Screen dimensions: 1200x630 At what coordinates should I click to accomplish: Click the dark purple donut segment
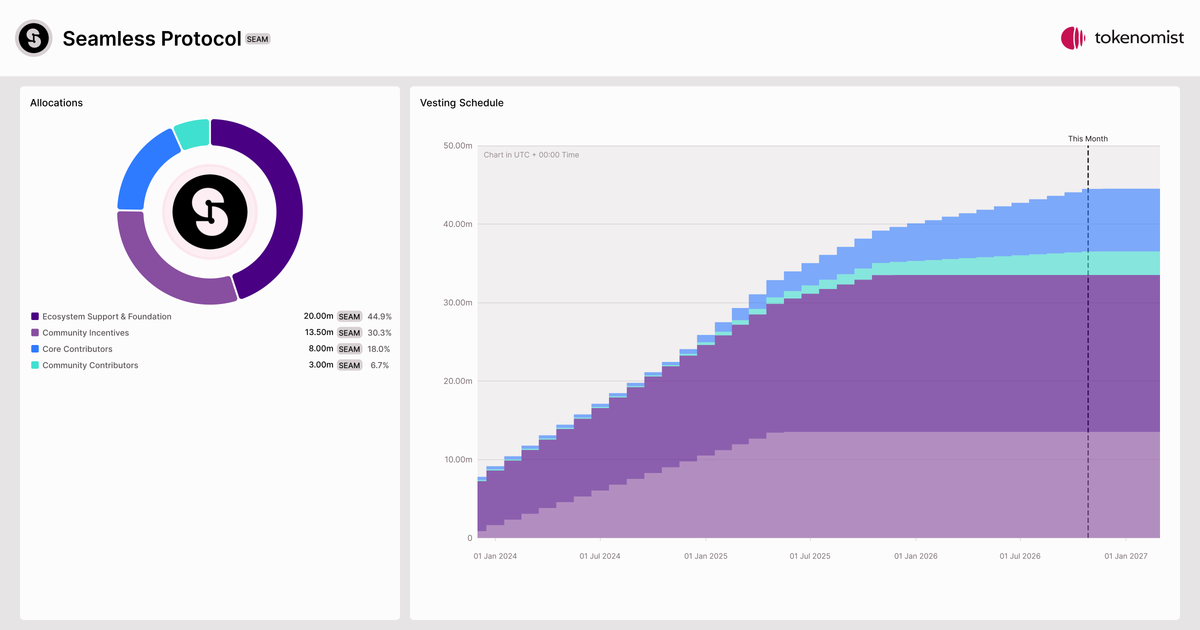(287, 197)
